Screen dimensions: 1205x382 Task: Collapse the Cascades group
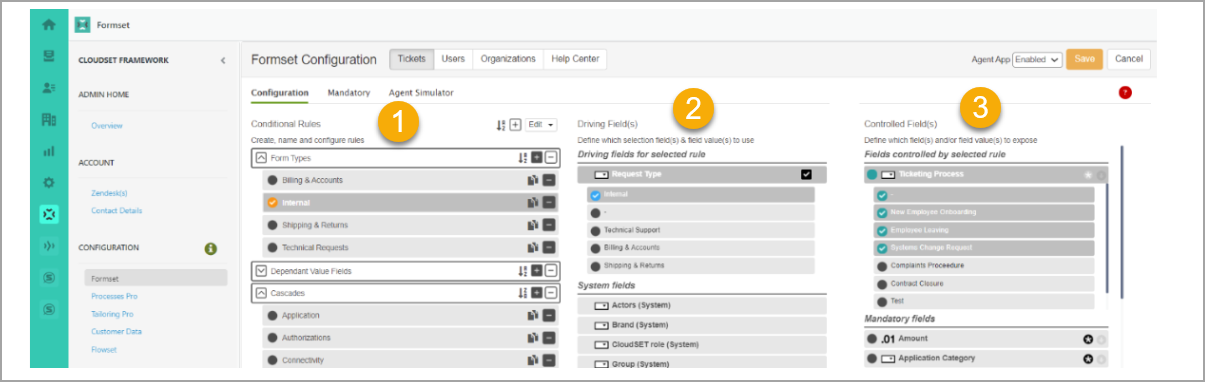262,293
